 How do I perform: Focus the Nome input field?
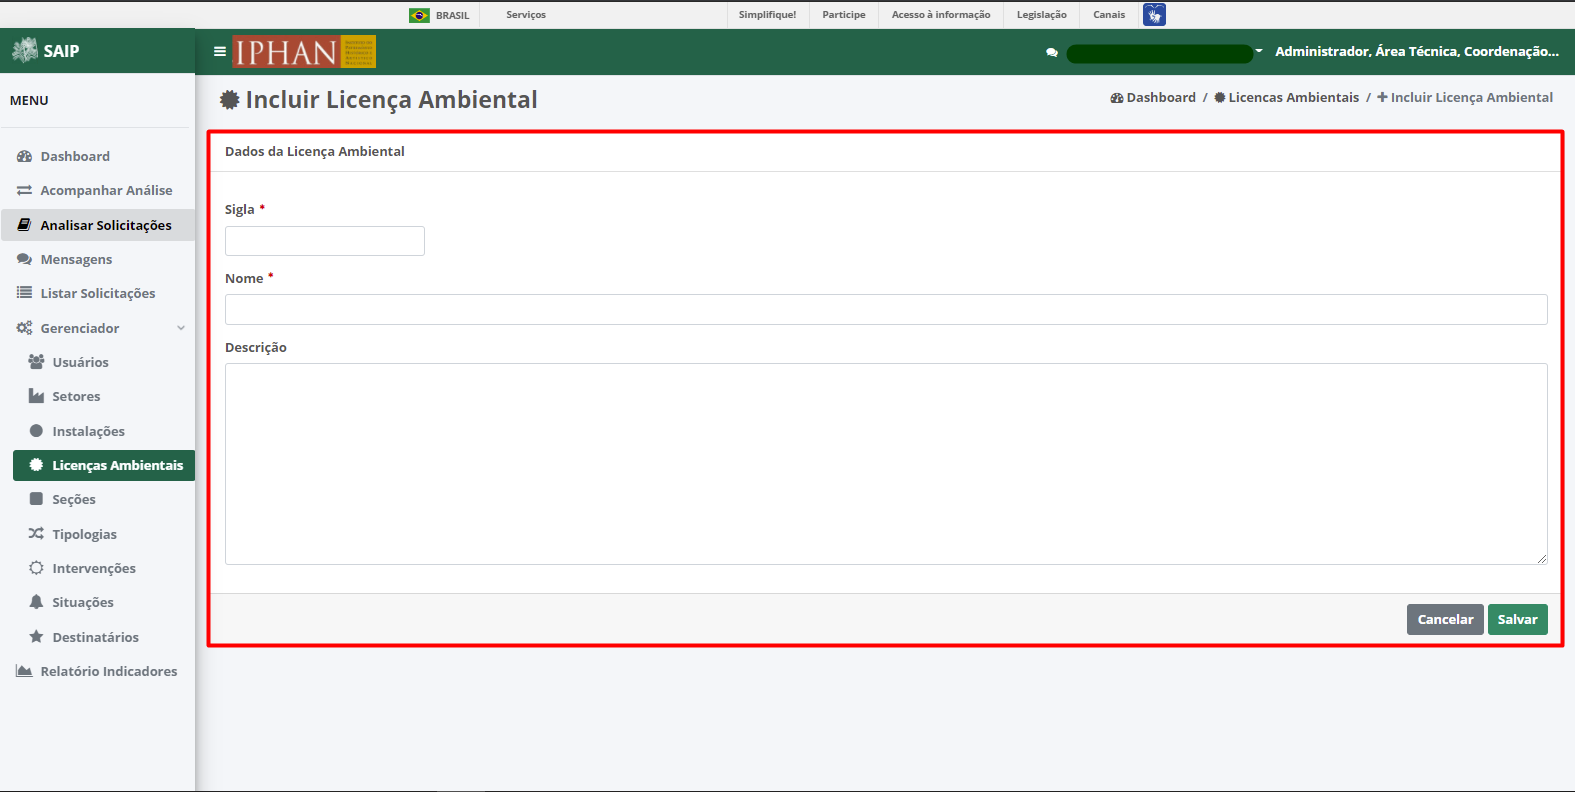tap(886, 310)
